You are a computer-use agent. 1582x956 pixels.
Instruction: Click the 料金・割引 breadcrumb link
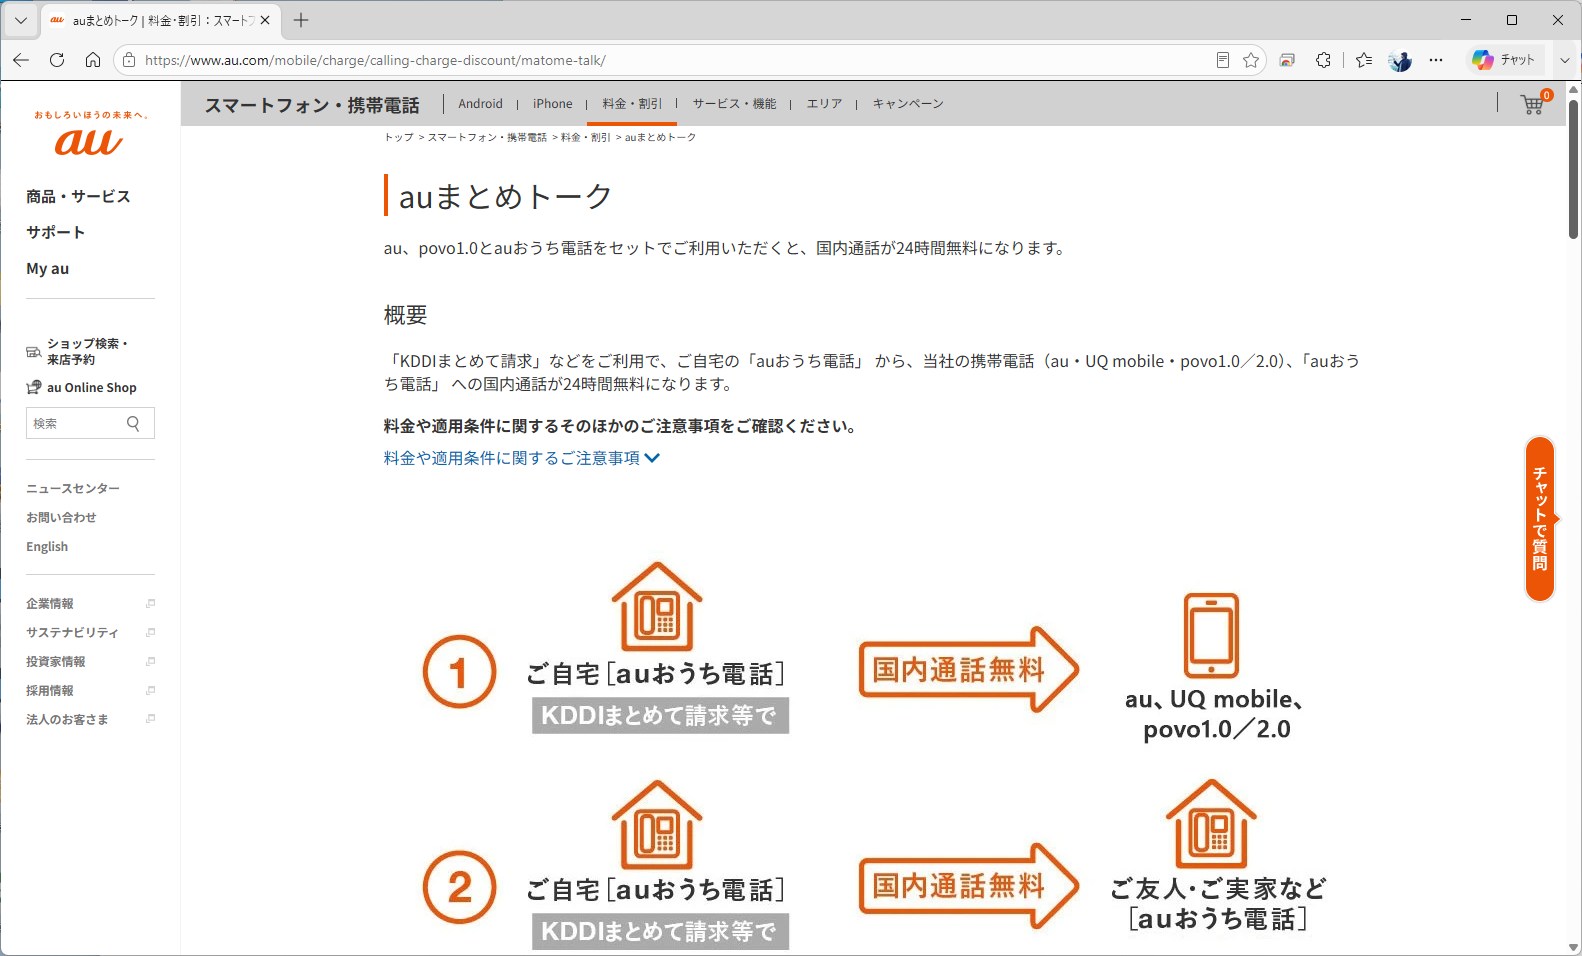(586, 137)
